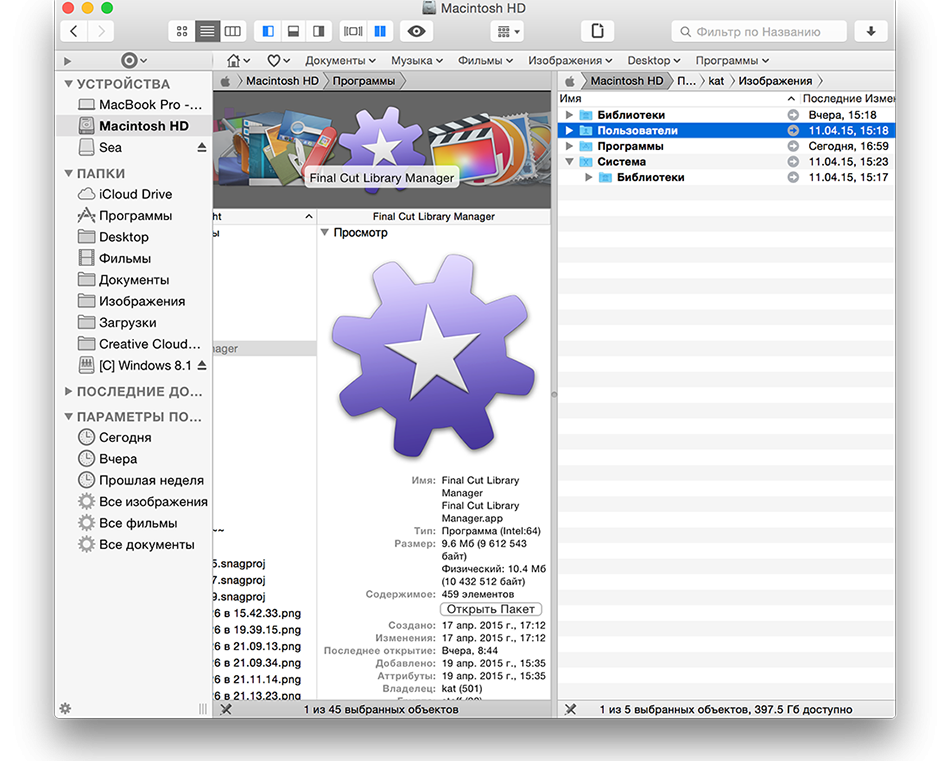Focus the Фильтр по Названию search field

pos(759,32)
